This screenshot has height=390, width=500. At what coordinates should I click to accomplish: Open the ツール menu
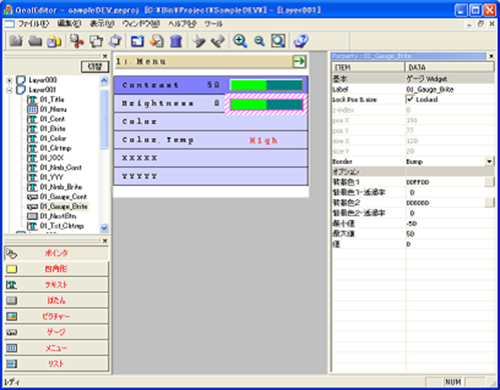[x=213, y=24]
